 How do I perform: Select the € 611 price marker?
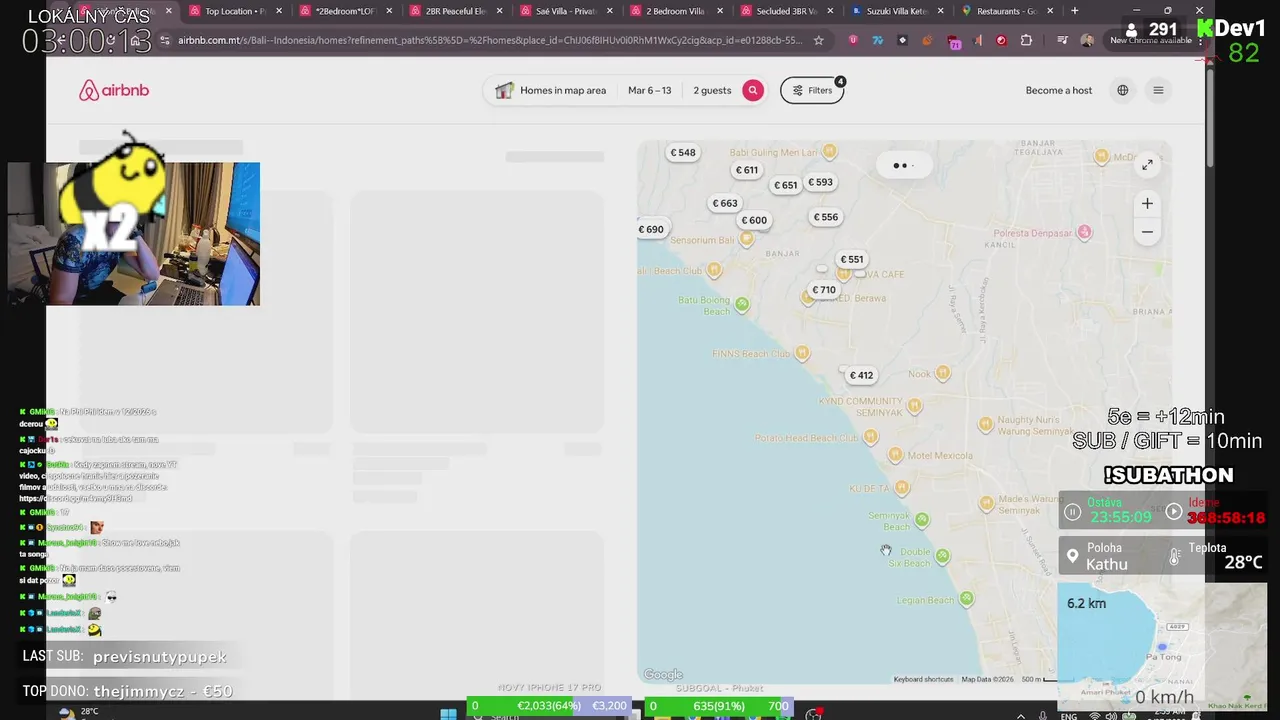pos(747,170)
